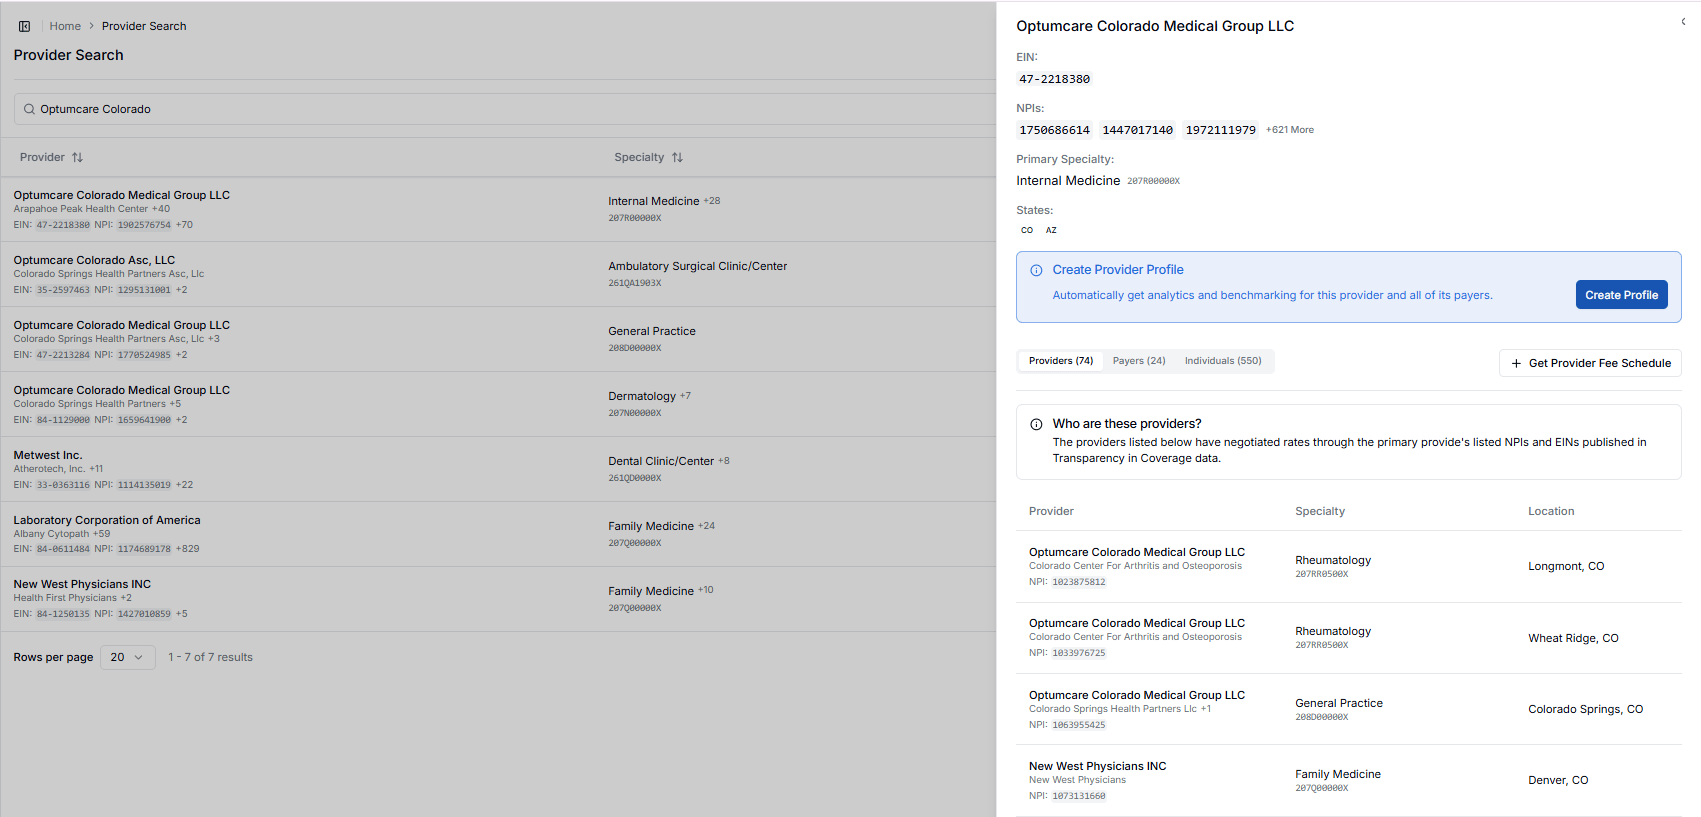Click Primary Specialty Internal Medicine in detail panel
The image size is (1701, 817).
pyautogui.click(x=1068, y=181)
